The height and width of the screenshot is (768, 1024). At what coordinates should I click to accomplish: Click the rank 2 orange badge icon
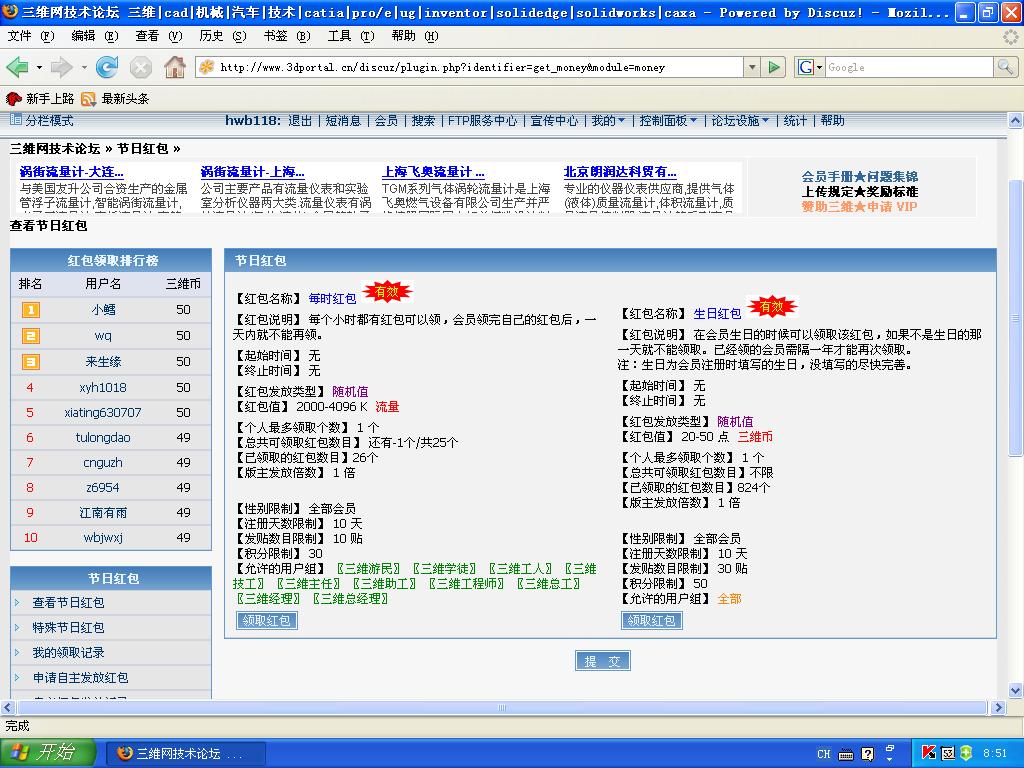[x=31, y=336]
